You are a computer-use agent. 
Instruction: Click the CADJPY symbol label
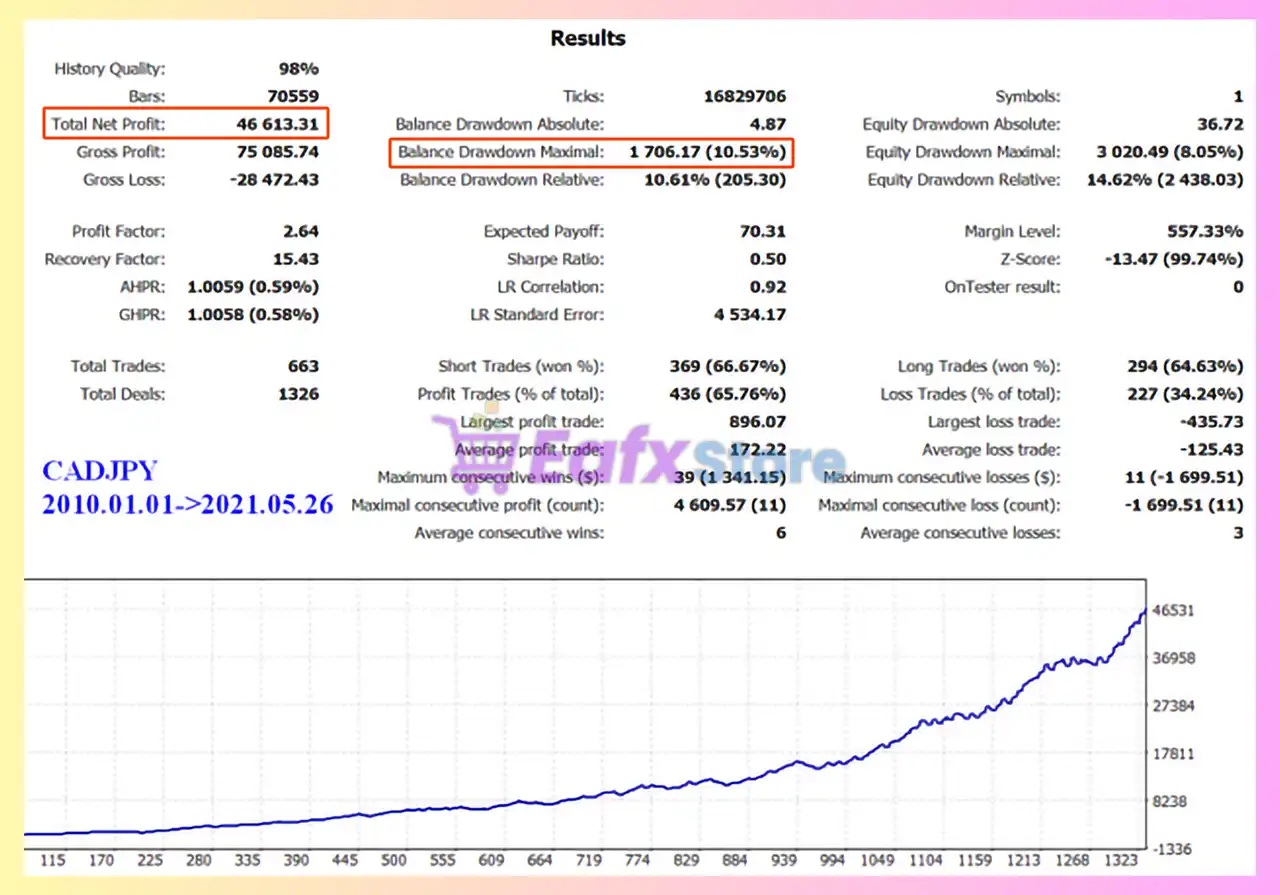click(x=100, y=471)
